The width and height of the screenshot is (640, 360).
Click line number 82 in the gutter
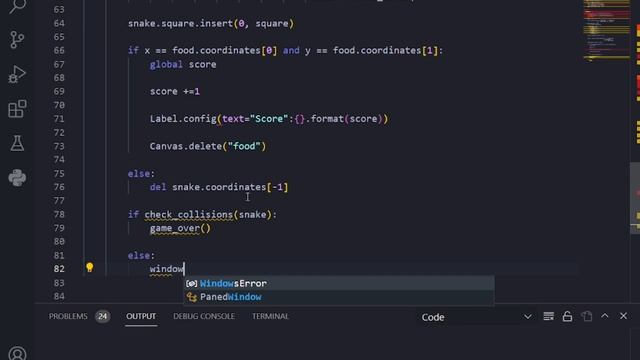pos(59,269)
